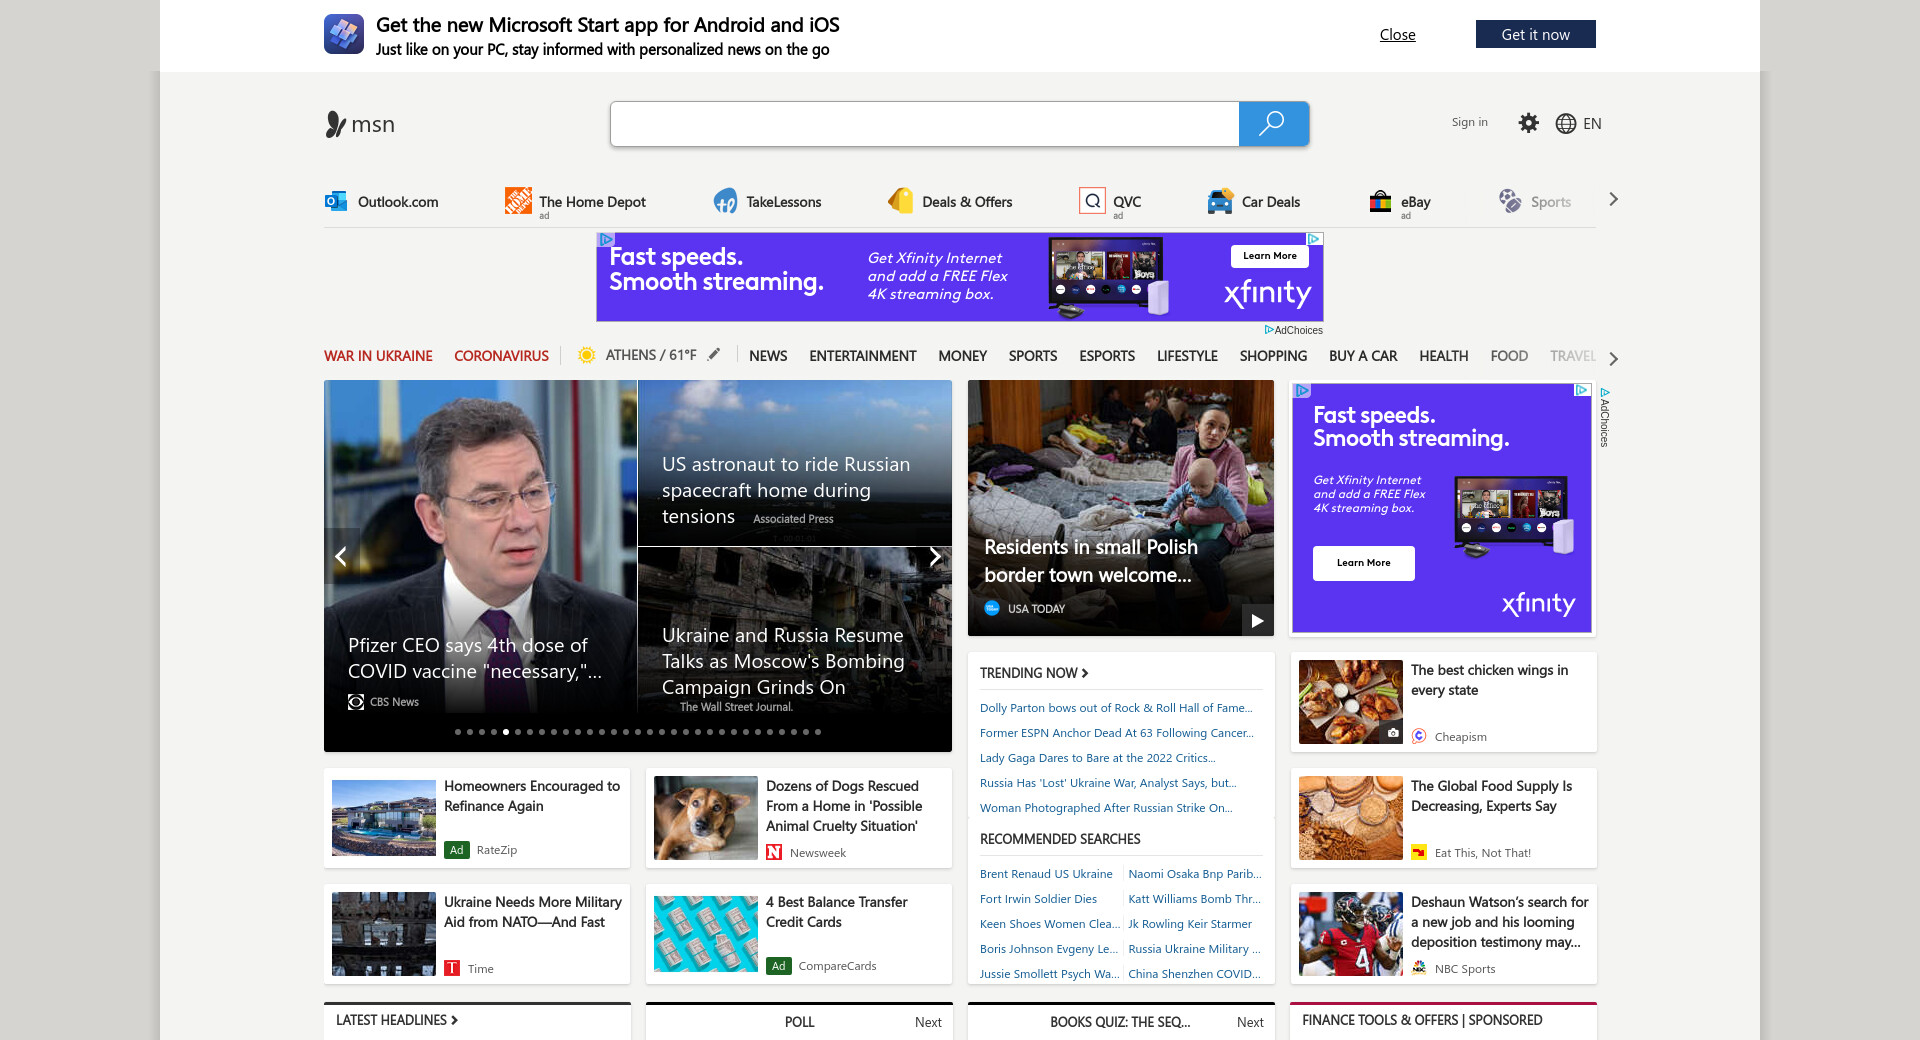Expand more categories in navigation bar

1613,358
